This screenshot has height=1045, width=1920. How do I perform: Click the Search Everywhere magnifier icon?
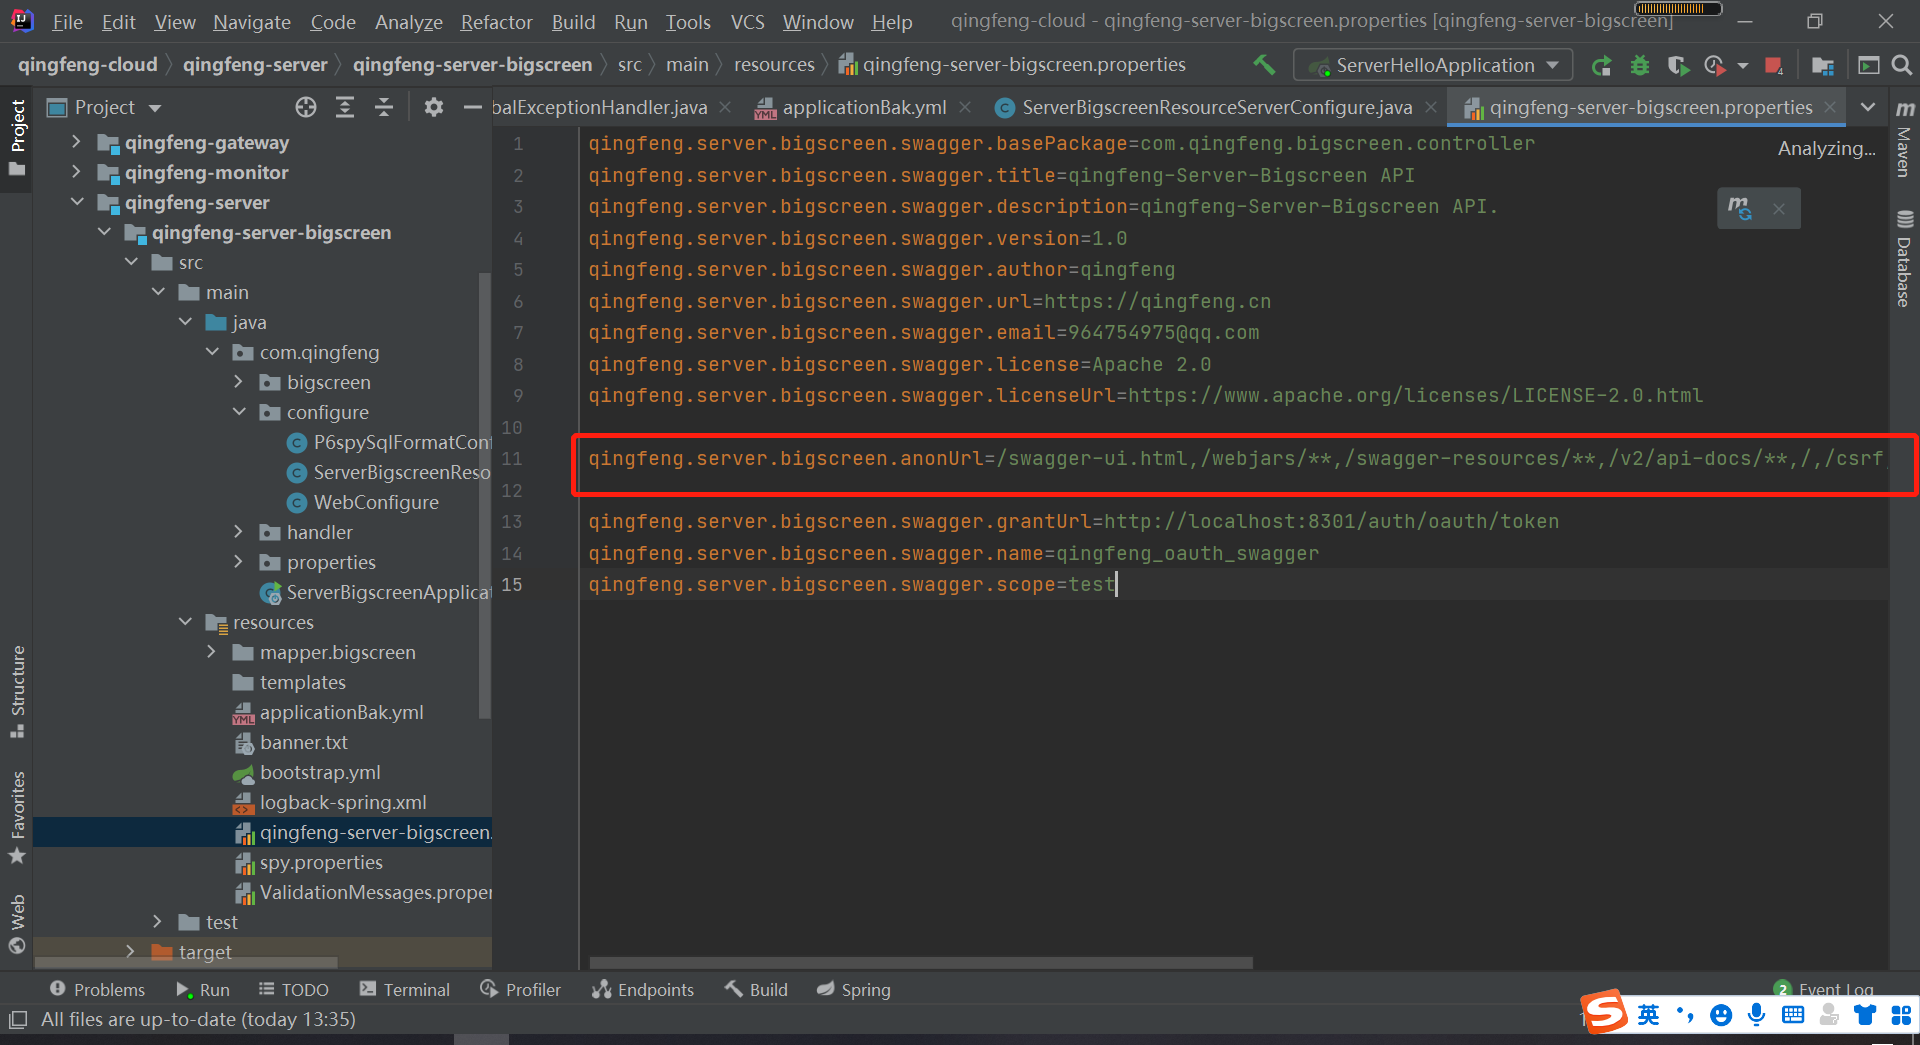(x=1902, y=65)
